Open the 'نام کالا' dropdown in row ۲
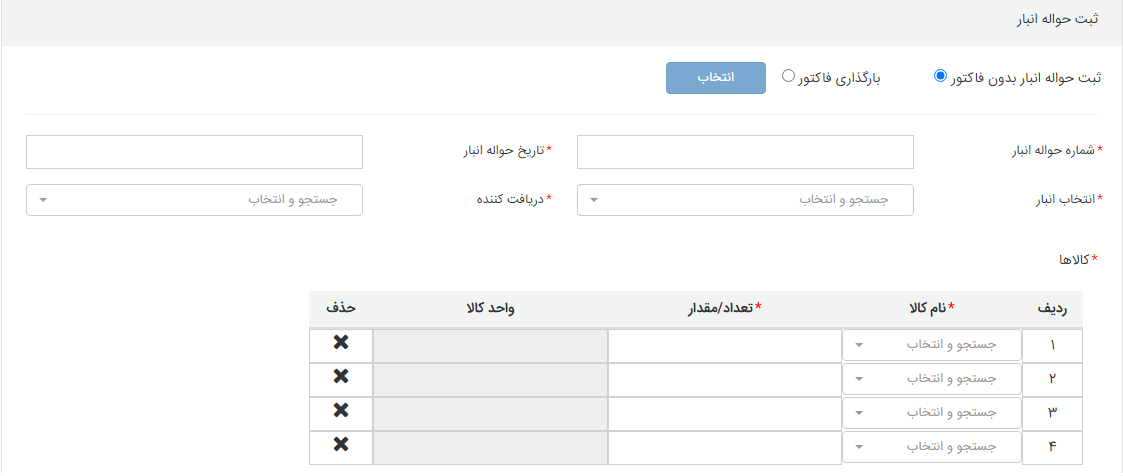Screen dimensions: 1123x476 click(932, 379)
